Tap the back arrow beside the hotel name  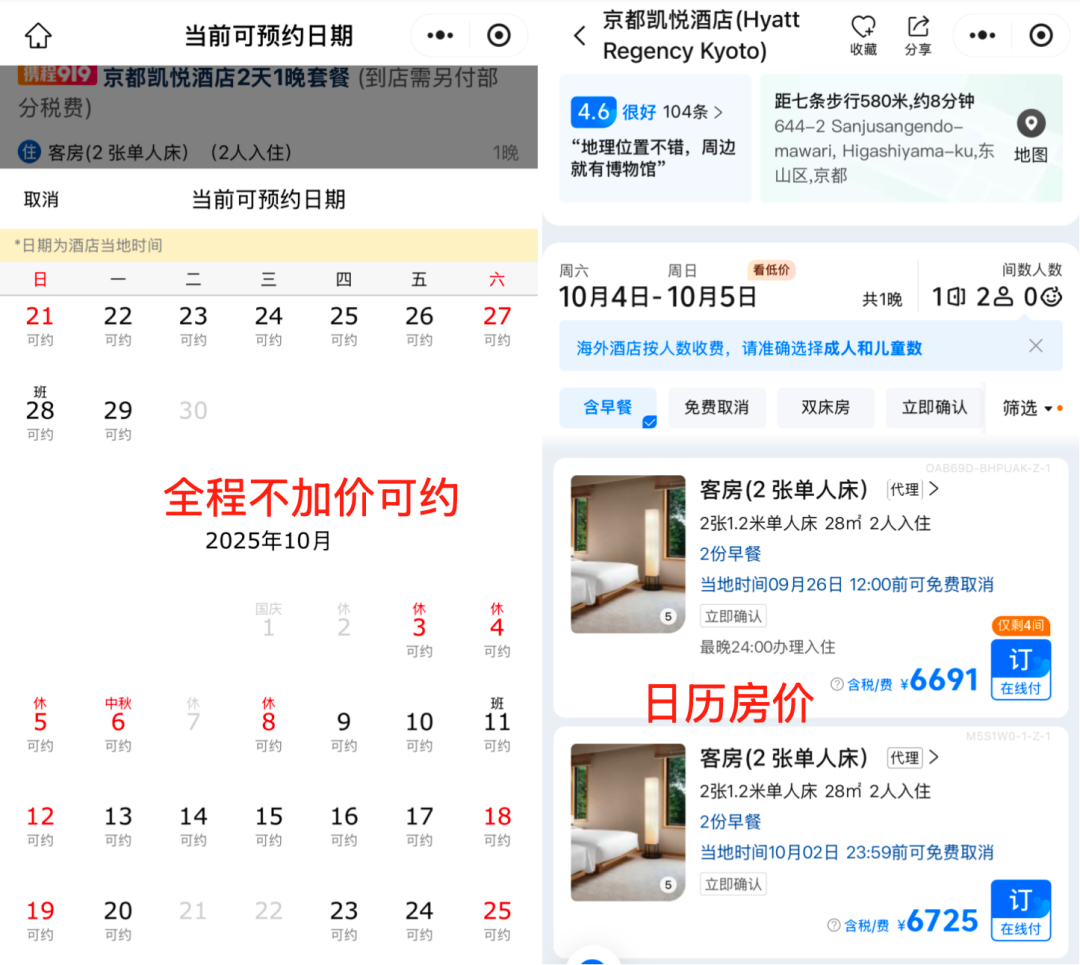[580, 35]
